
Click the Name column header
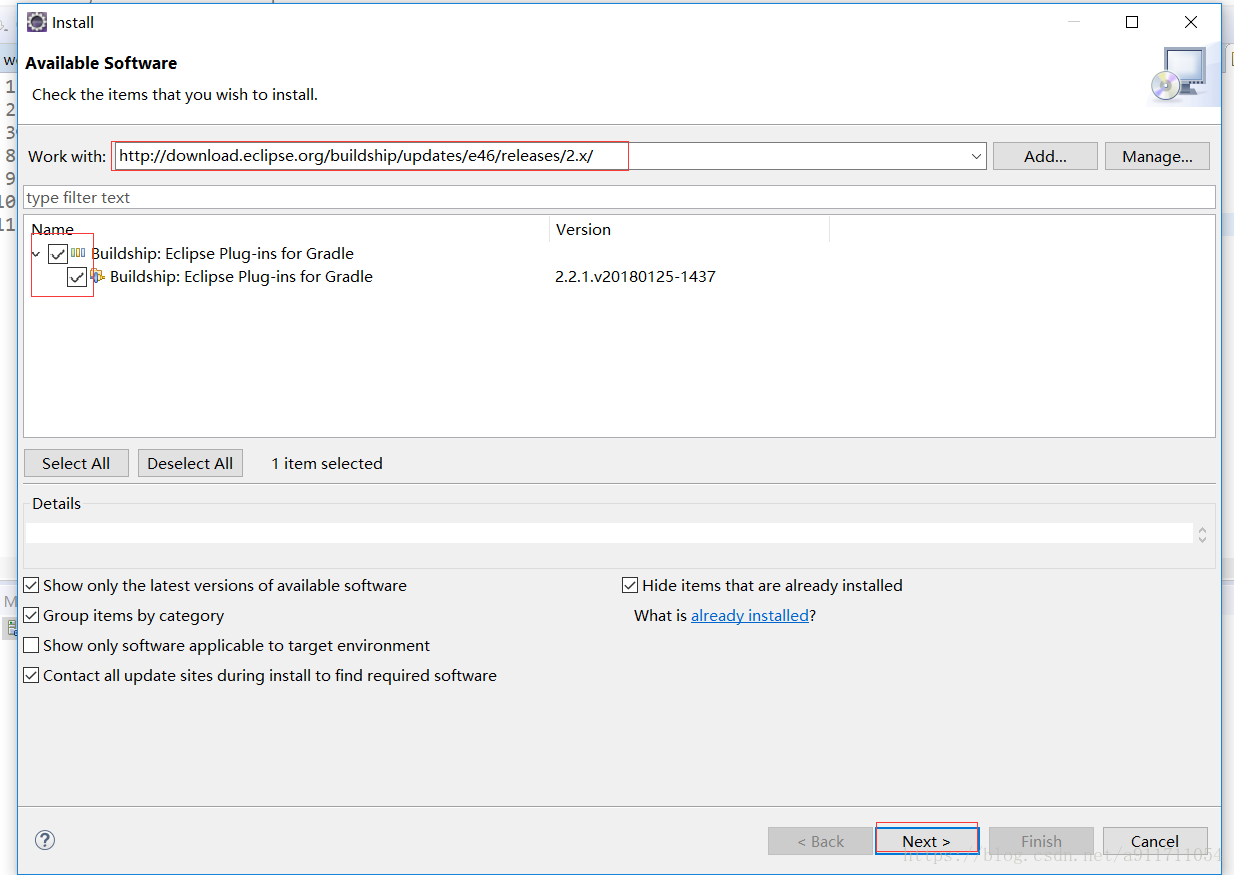click(x=287, y=229)
